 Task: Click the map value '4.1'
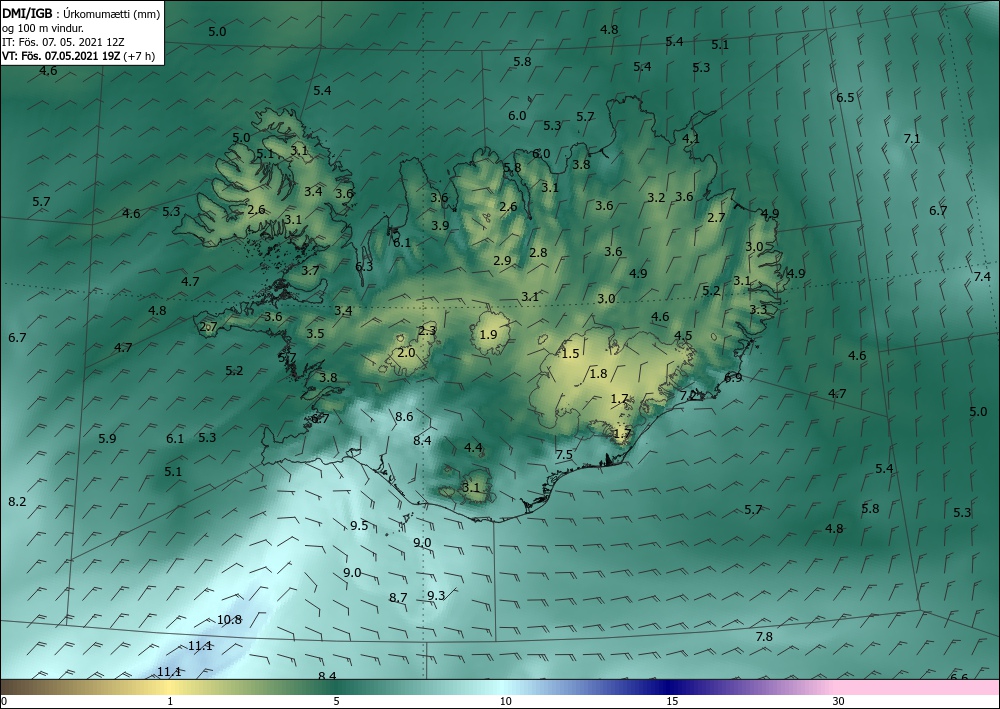tap(691, 138)
